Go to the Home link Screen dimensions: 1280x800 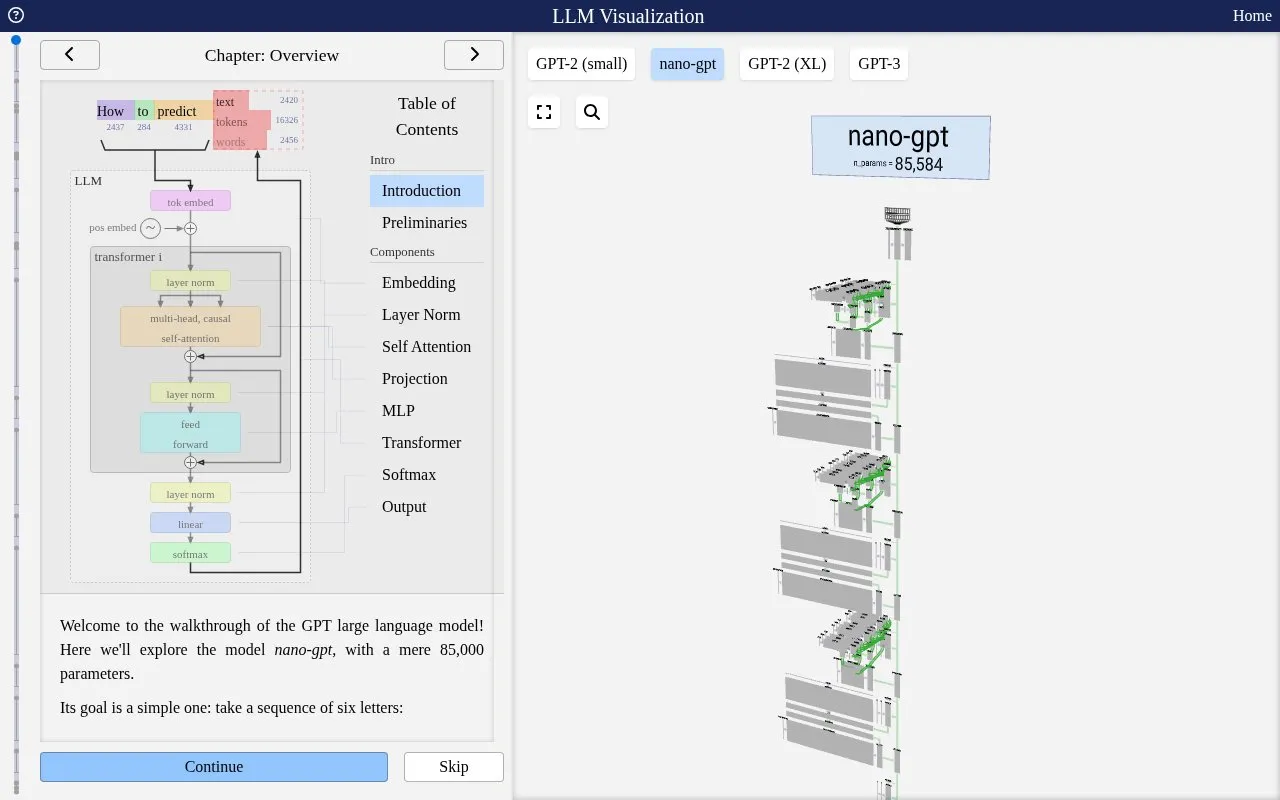(x=1252, y=15)
